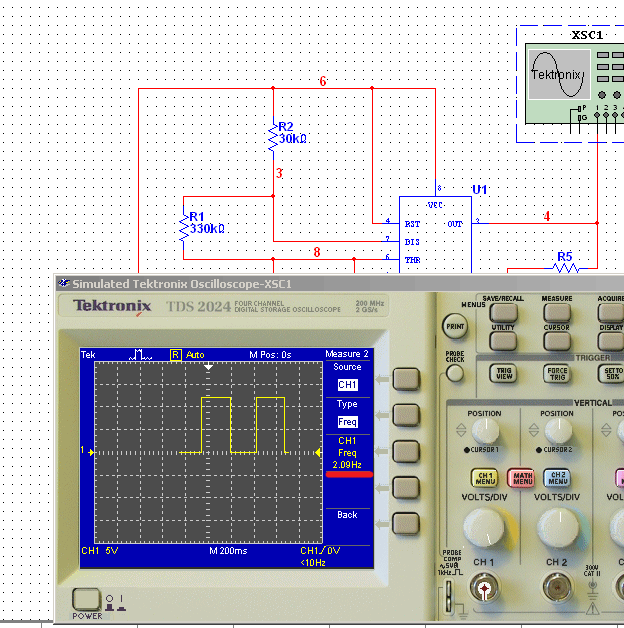
Task: Click net label 4 on output wire
Action: coord(547,216)
